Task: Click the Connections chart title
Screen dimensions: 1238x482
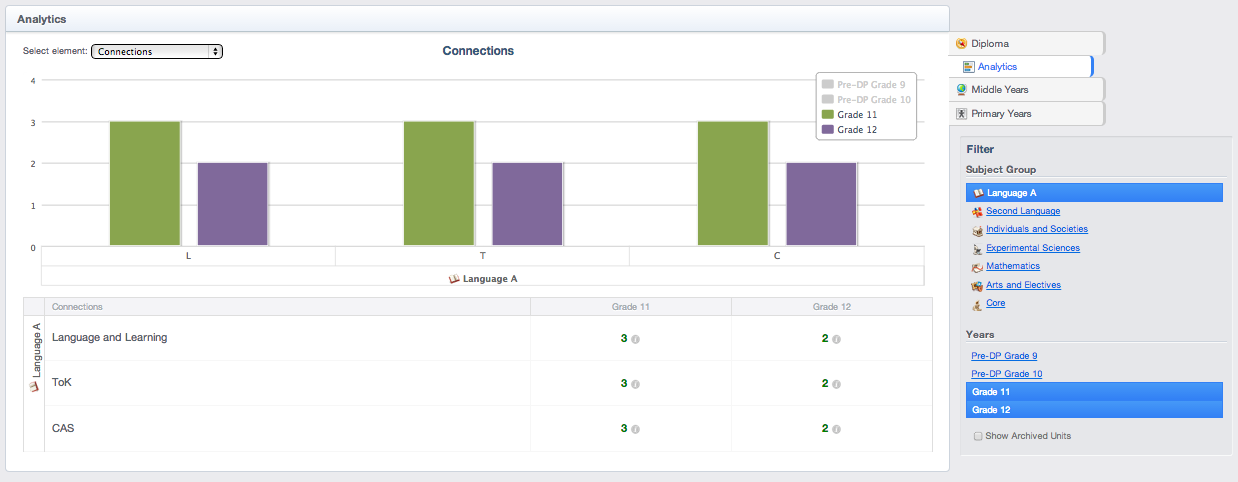Action: click(478, 51)
